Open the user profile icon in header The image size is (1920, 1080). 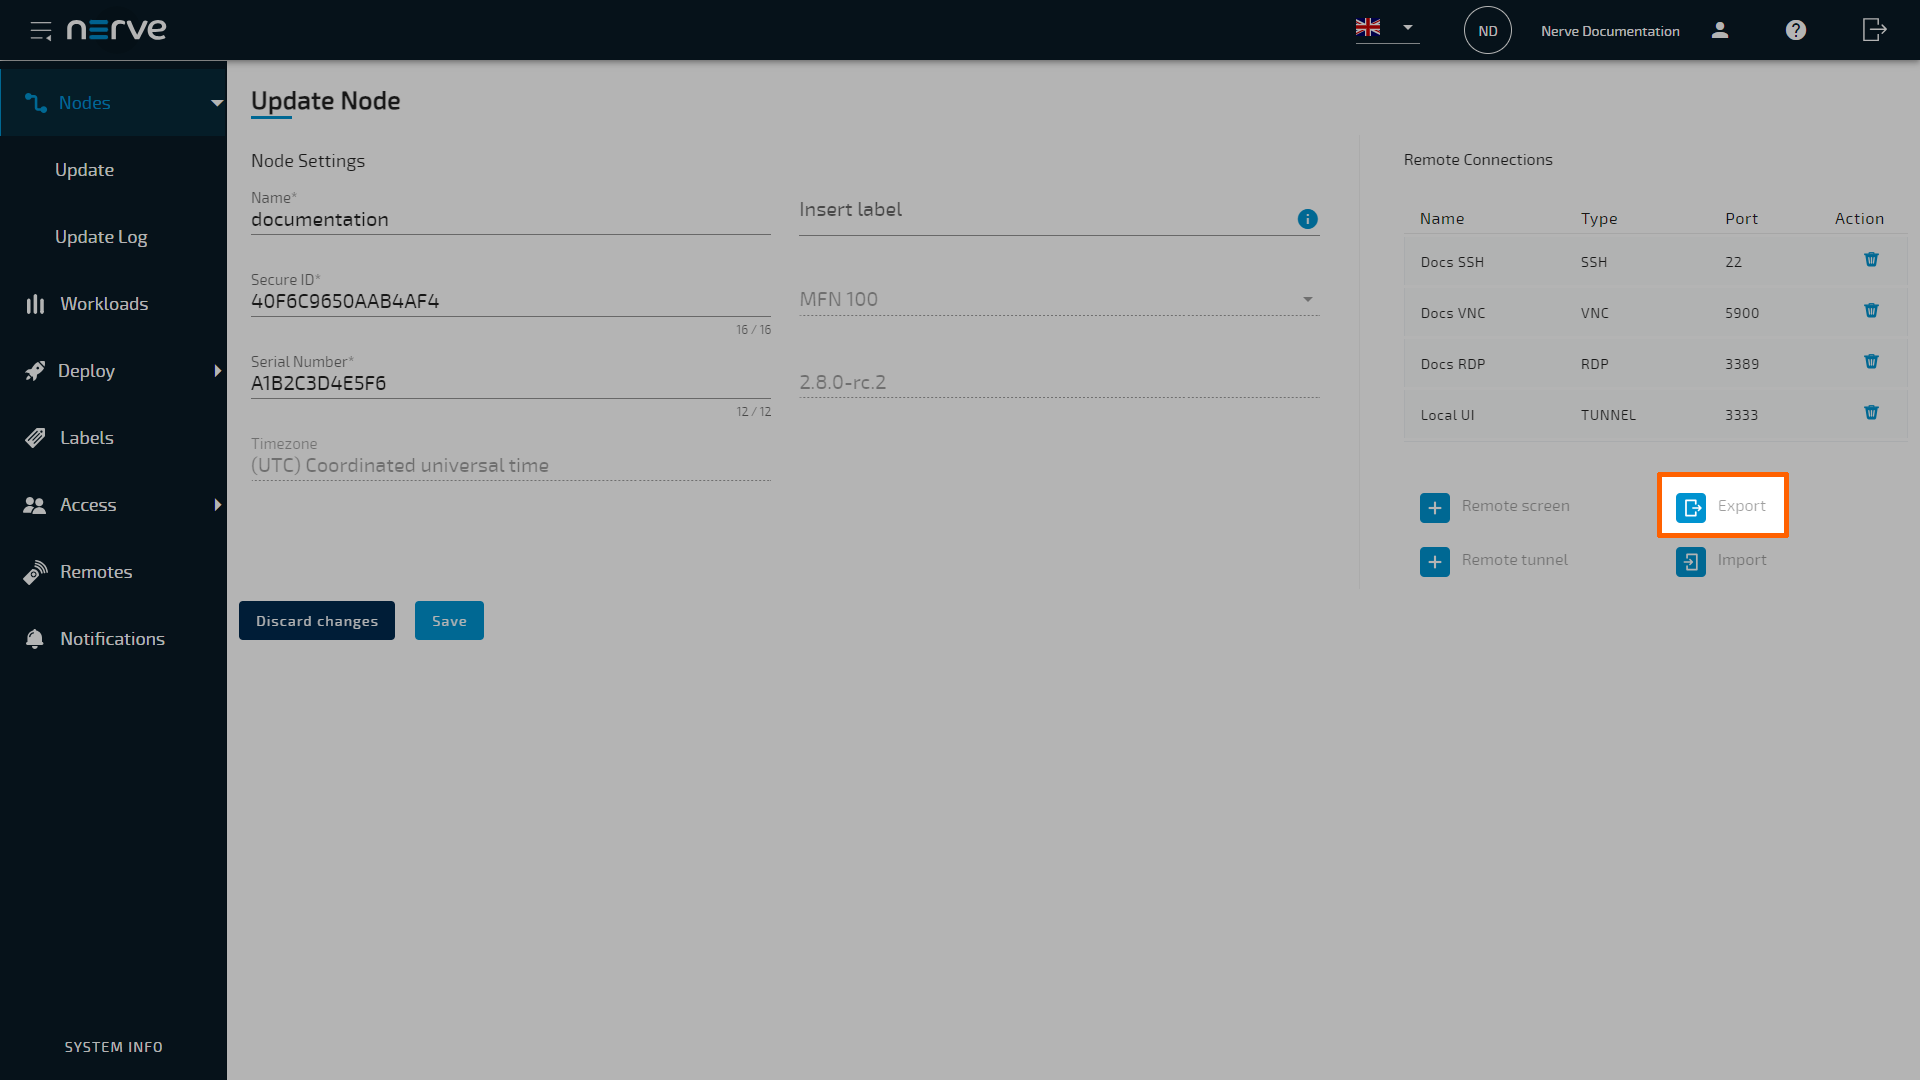(x=1720, y=31)
